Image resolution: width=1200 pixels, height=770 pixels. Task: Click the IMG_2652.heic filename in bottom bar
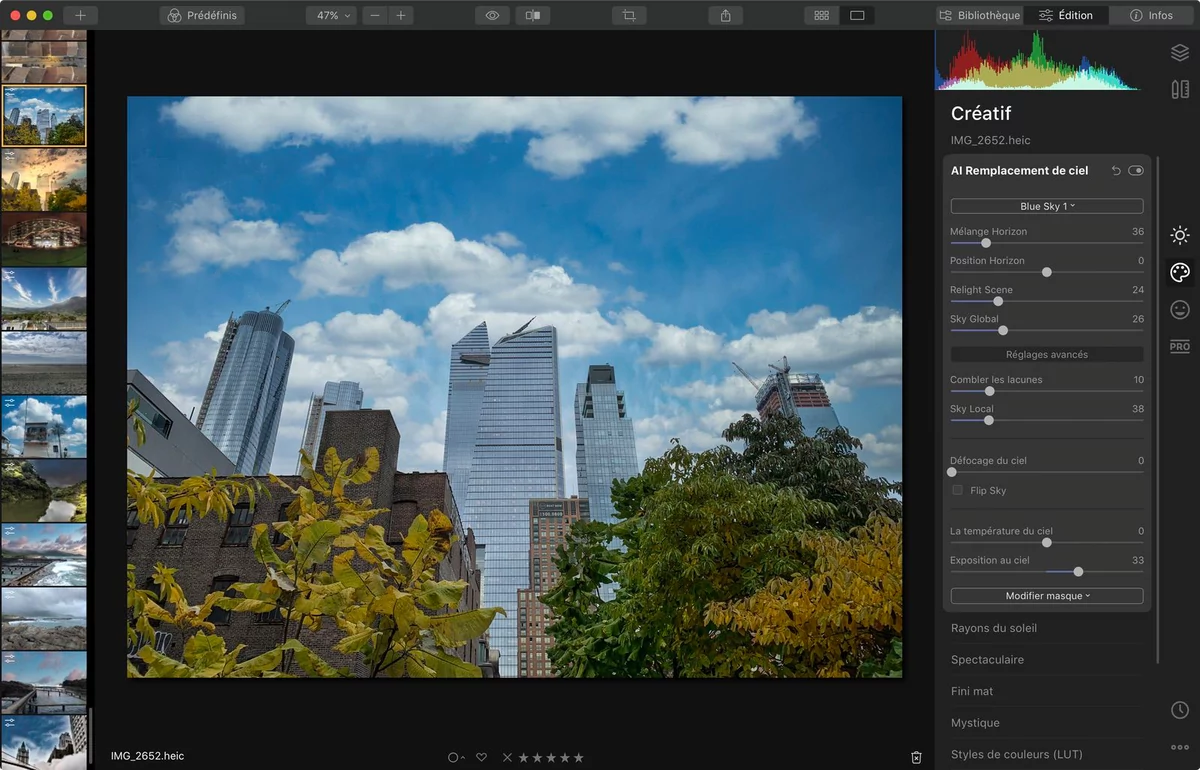(147, 756)
